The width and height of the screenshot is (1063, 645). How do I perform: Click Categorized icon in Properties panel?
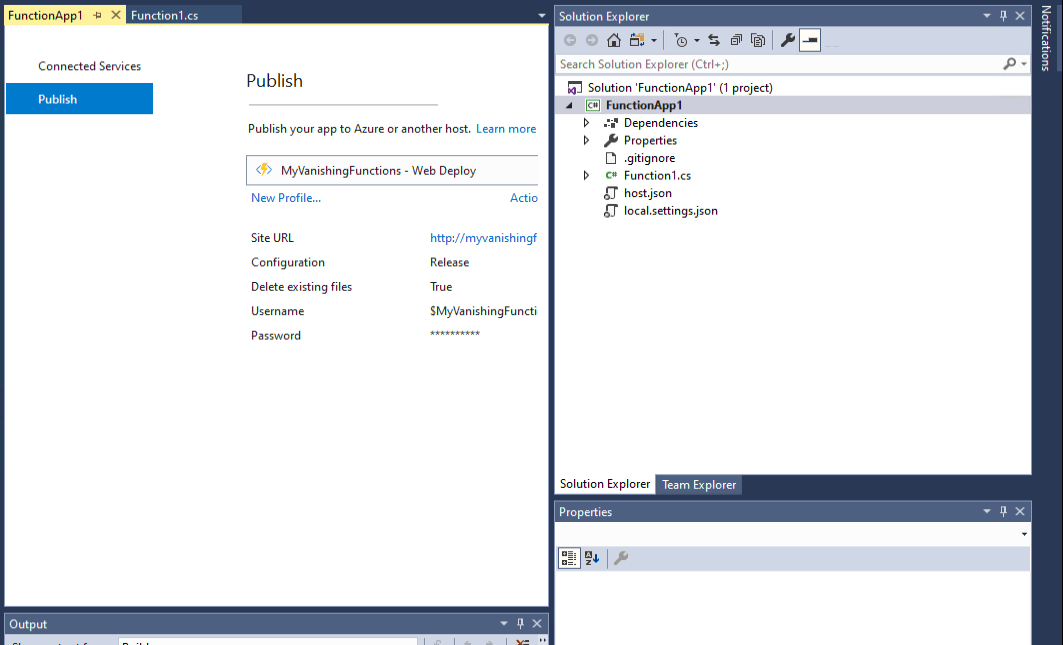[569, 558]
